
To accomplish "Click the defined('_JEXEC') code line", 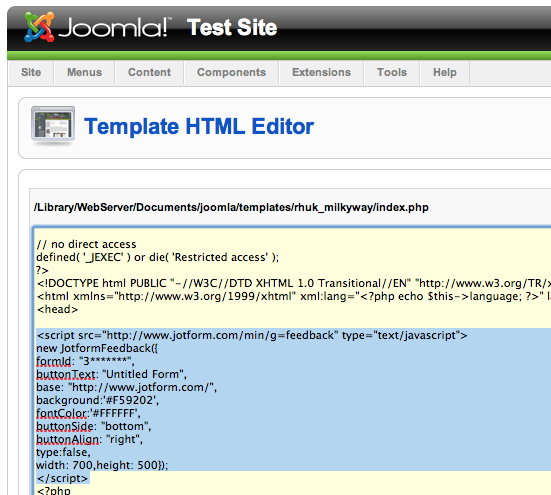I will [x=157, y=257].
